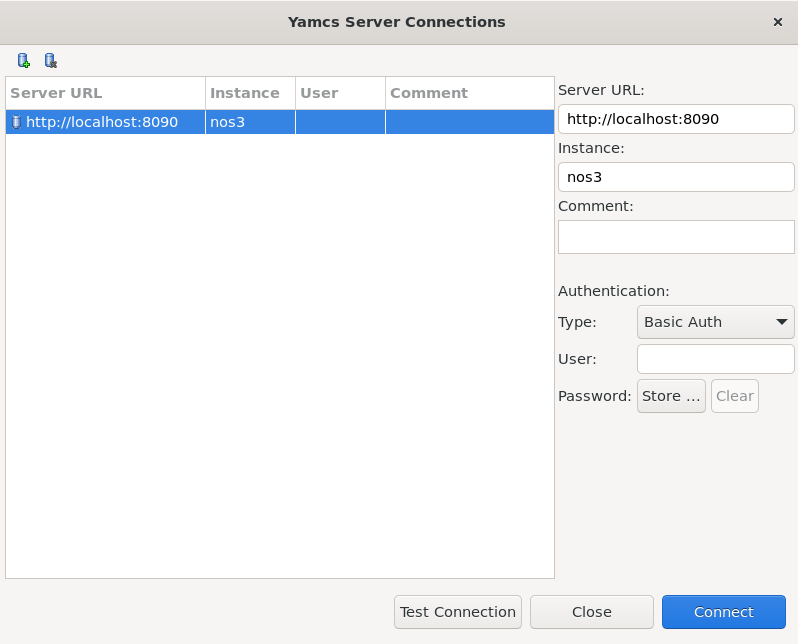Screen dimensions: 798x644
Task: Focus the Instance input field
Action: [x=676, y=177]
